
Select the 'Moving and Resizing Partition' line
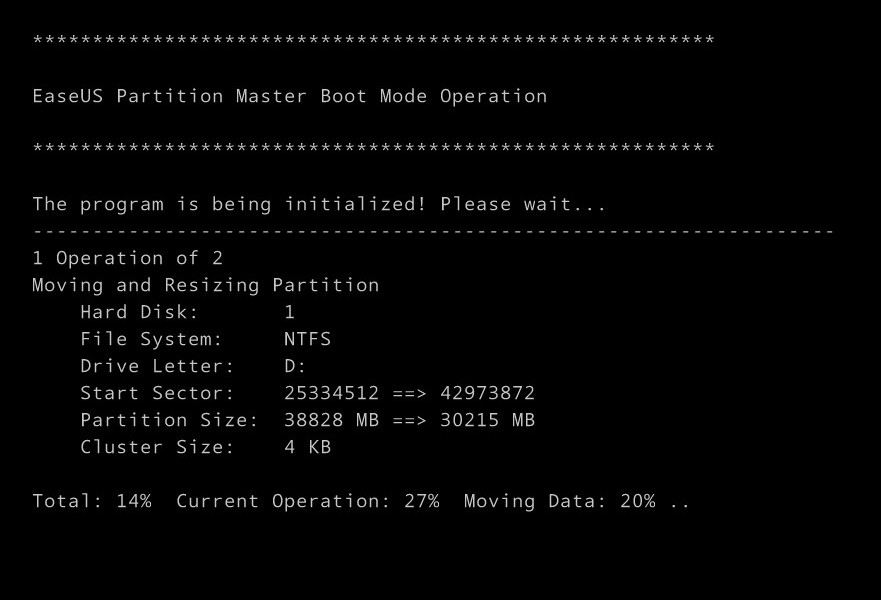pyautogui.click(x=206, y=285)
